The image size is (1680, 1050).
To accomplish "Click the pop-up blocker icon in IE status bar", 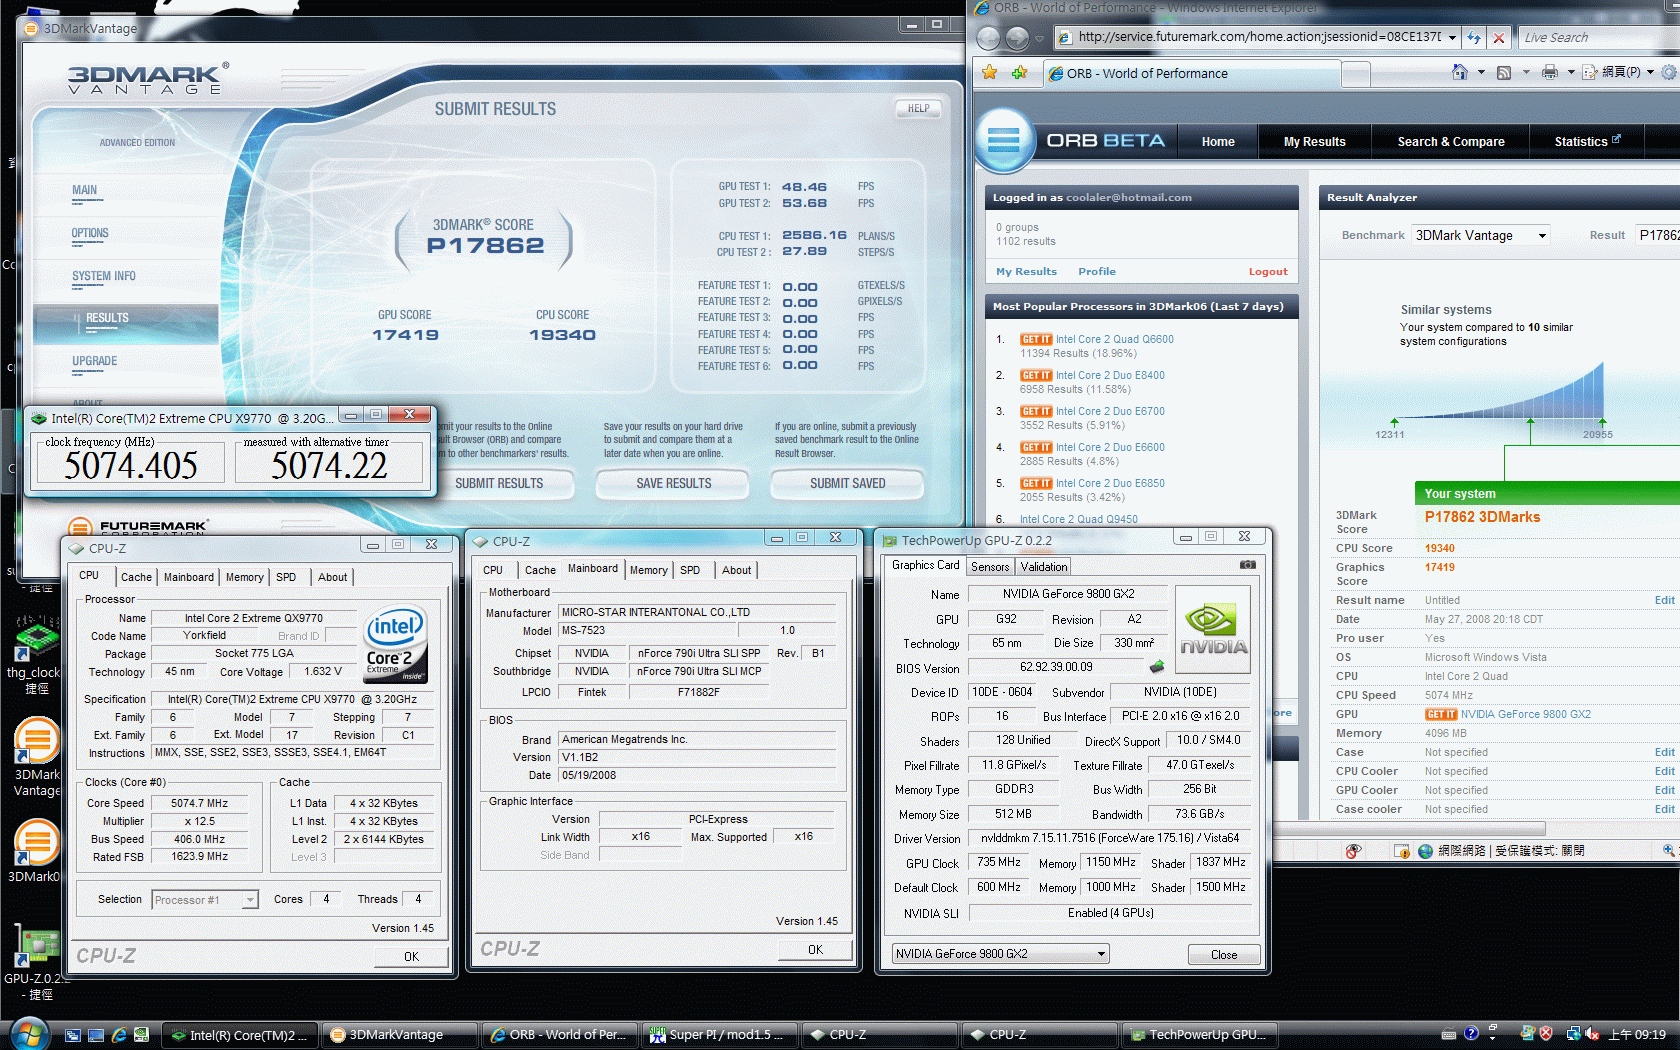I will pos(1353,851).
